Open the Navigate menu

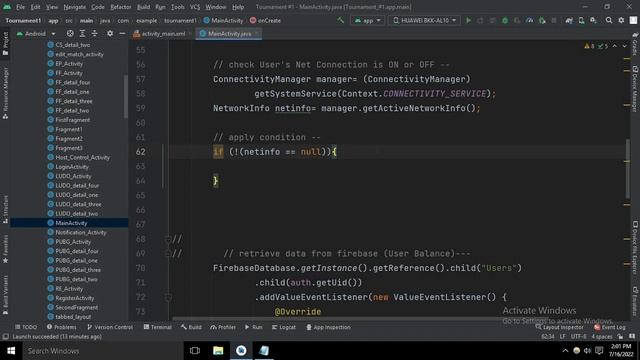click(x=75, y=7)
